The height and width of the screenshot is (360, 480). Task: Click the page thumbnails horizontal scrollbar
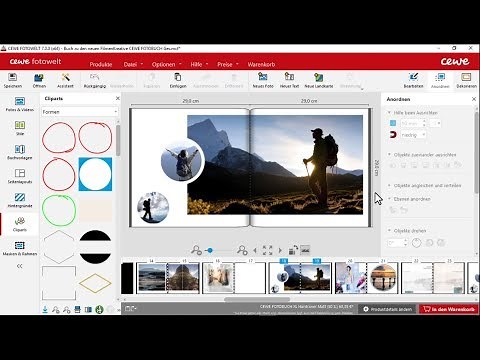[x=257, y=299]
